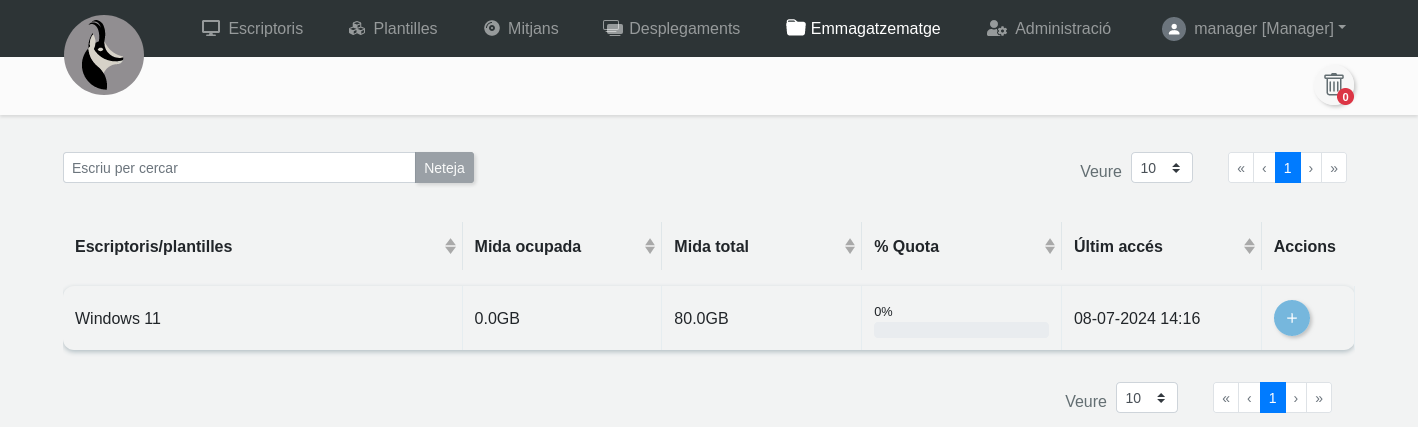Navigate to Mitjans
The width and height of the screenshot is (1418, 427).
tap(520, 28)
